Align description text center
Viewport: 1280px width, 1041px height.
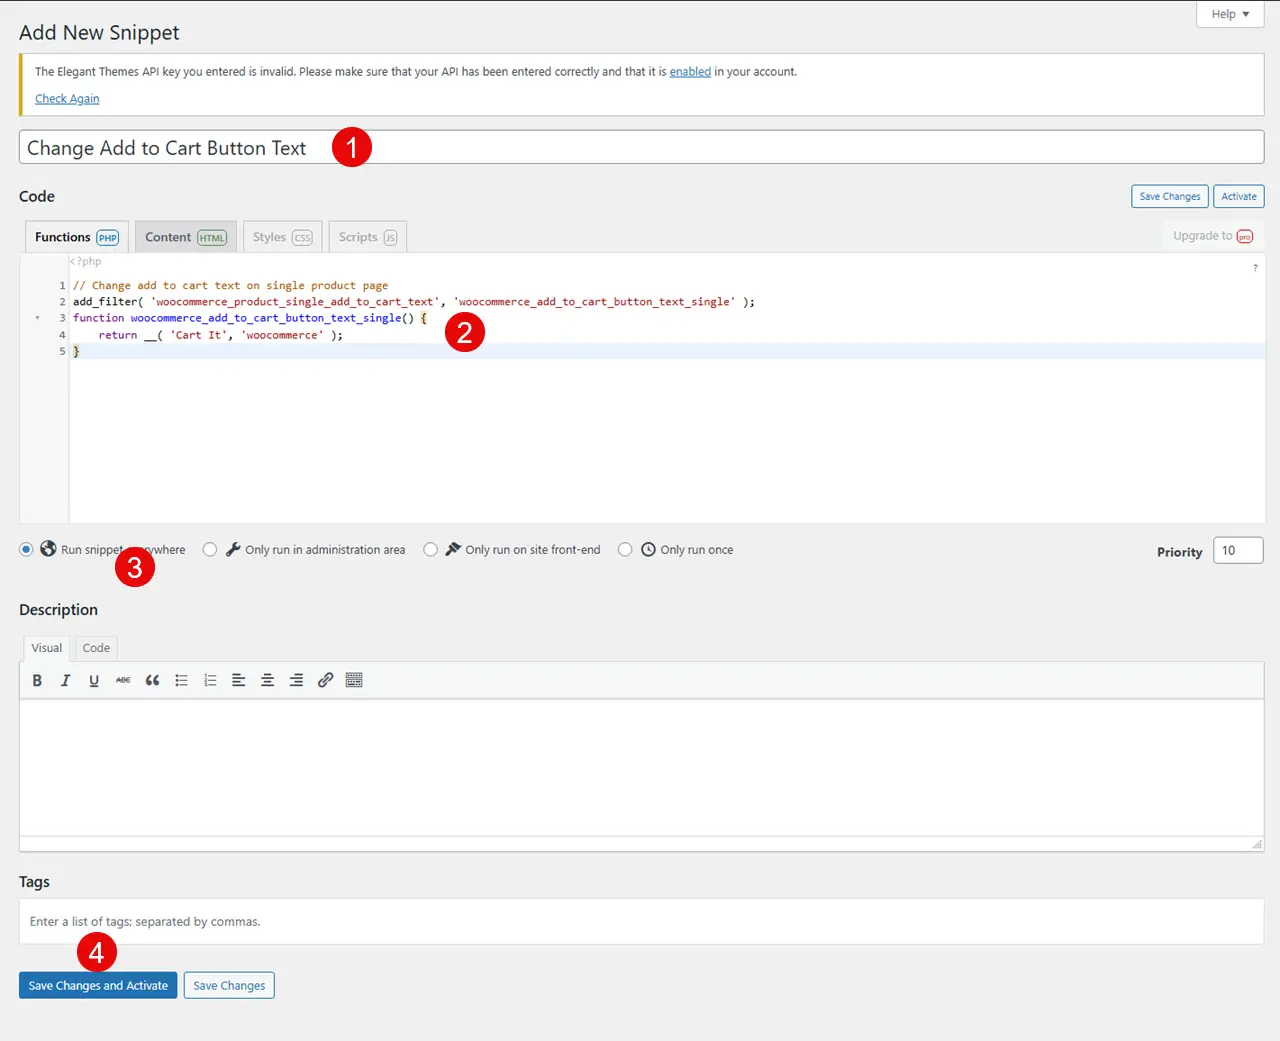tap(267, 680)
